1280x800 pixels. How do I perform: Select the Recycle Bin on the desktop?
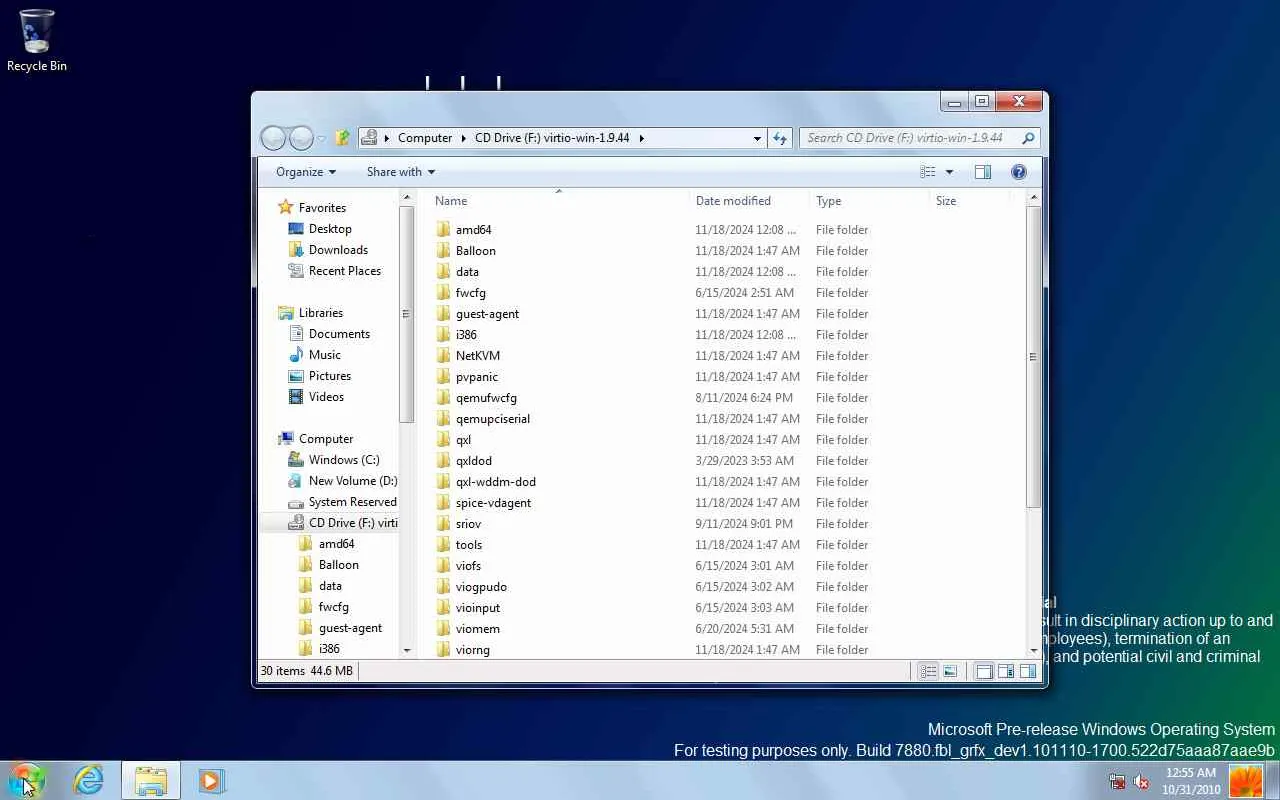point(37,41)
